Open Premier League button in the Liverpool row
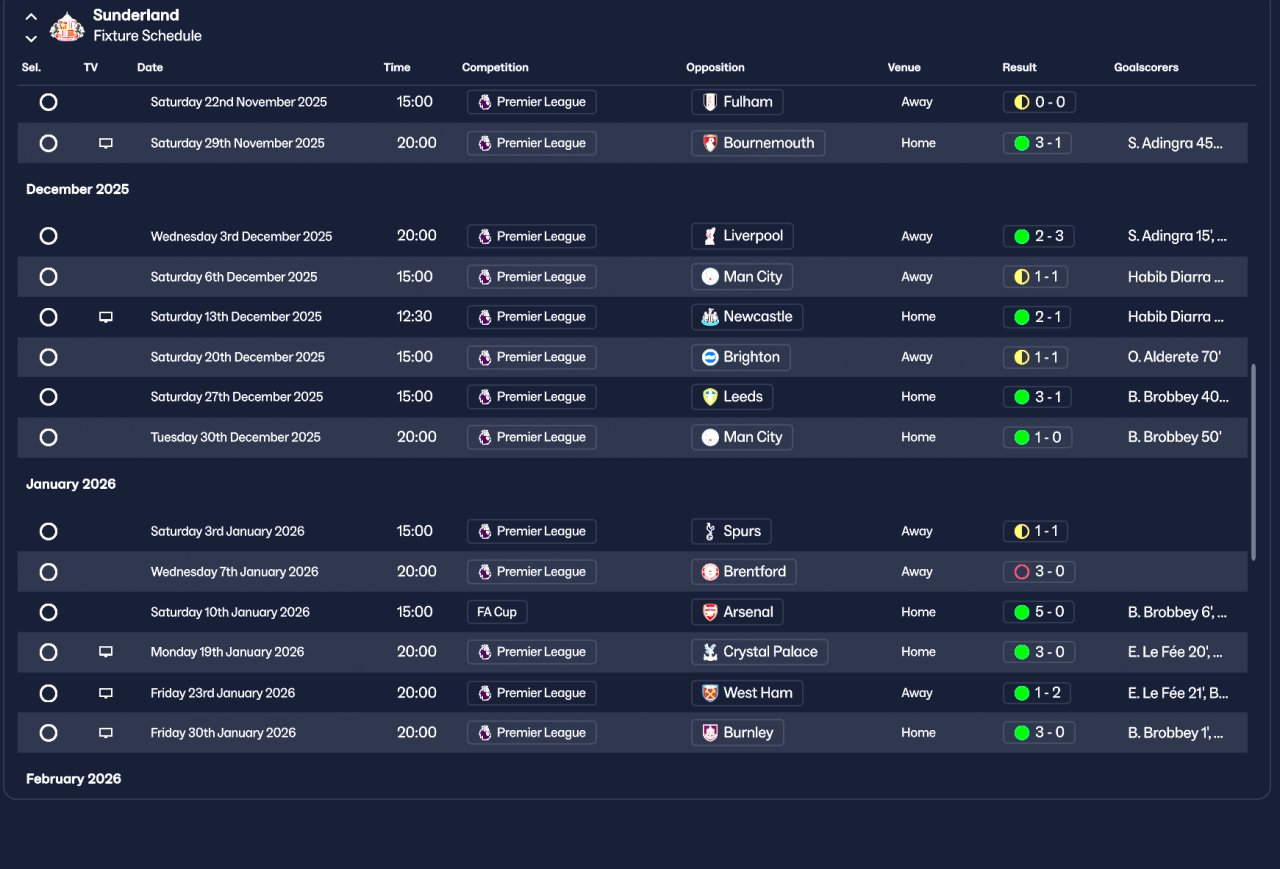This screenshot has height=869, width=1280. (x=532, y=237)
